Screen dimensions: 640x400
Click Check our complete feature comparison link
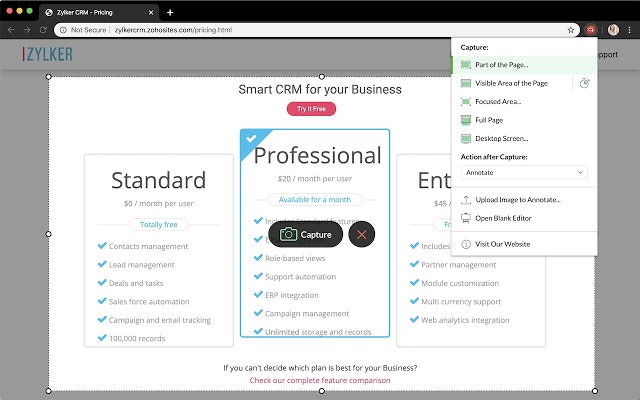[320, 380]
